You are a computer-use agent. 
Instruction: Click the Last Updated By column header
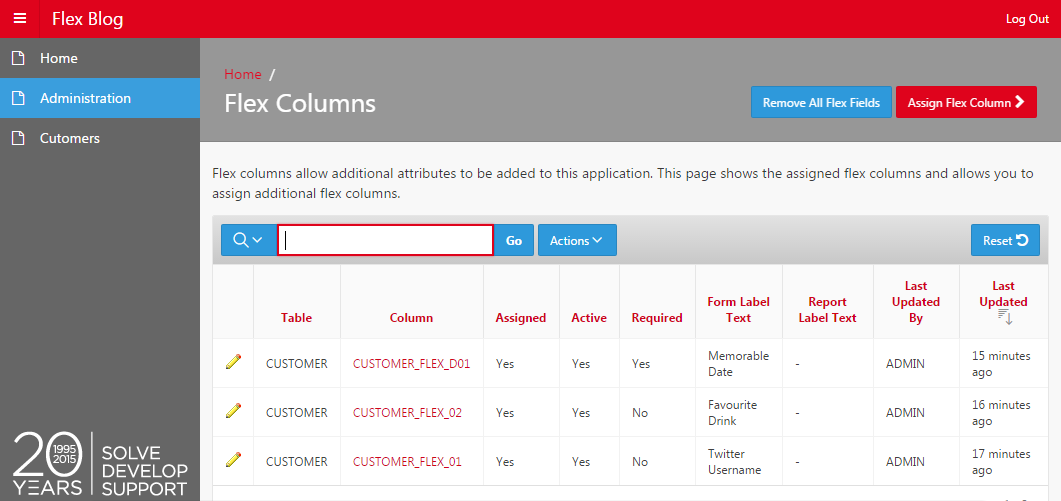(916, 302)
